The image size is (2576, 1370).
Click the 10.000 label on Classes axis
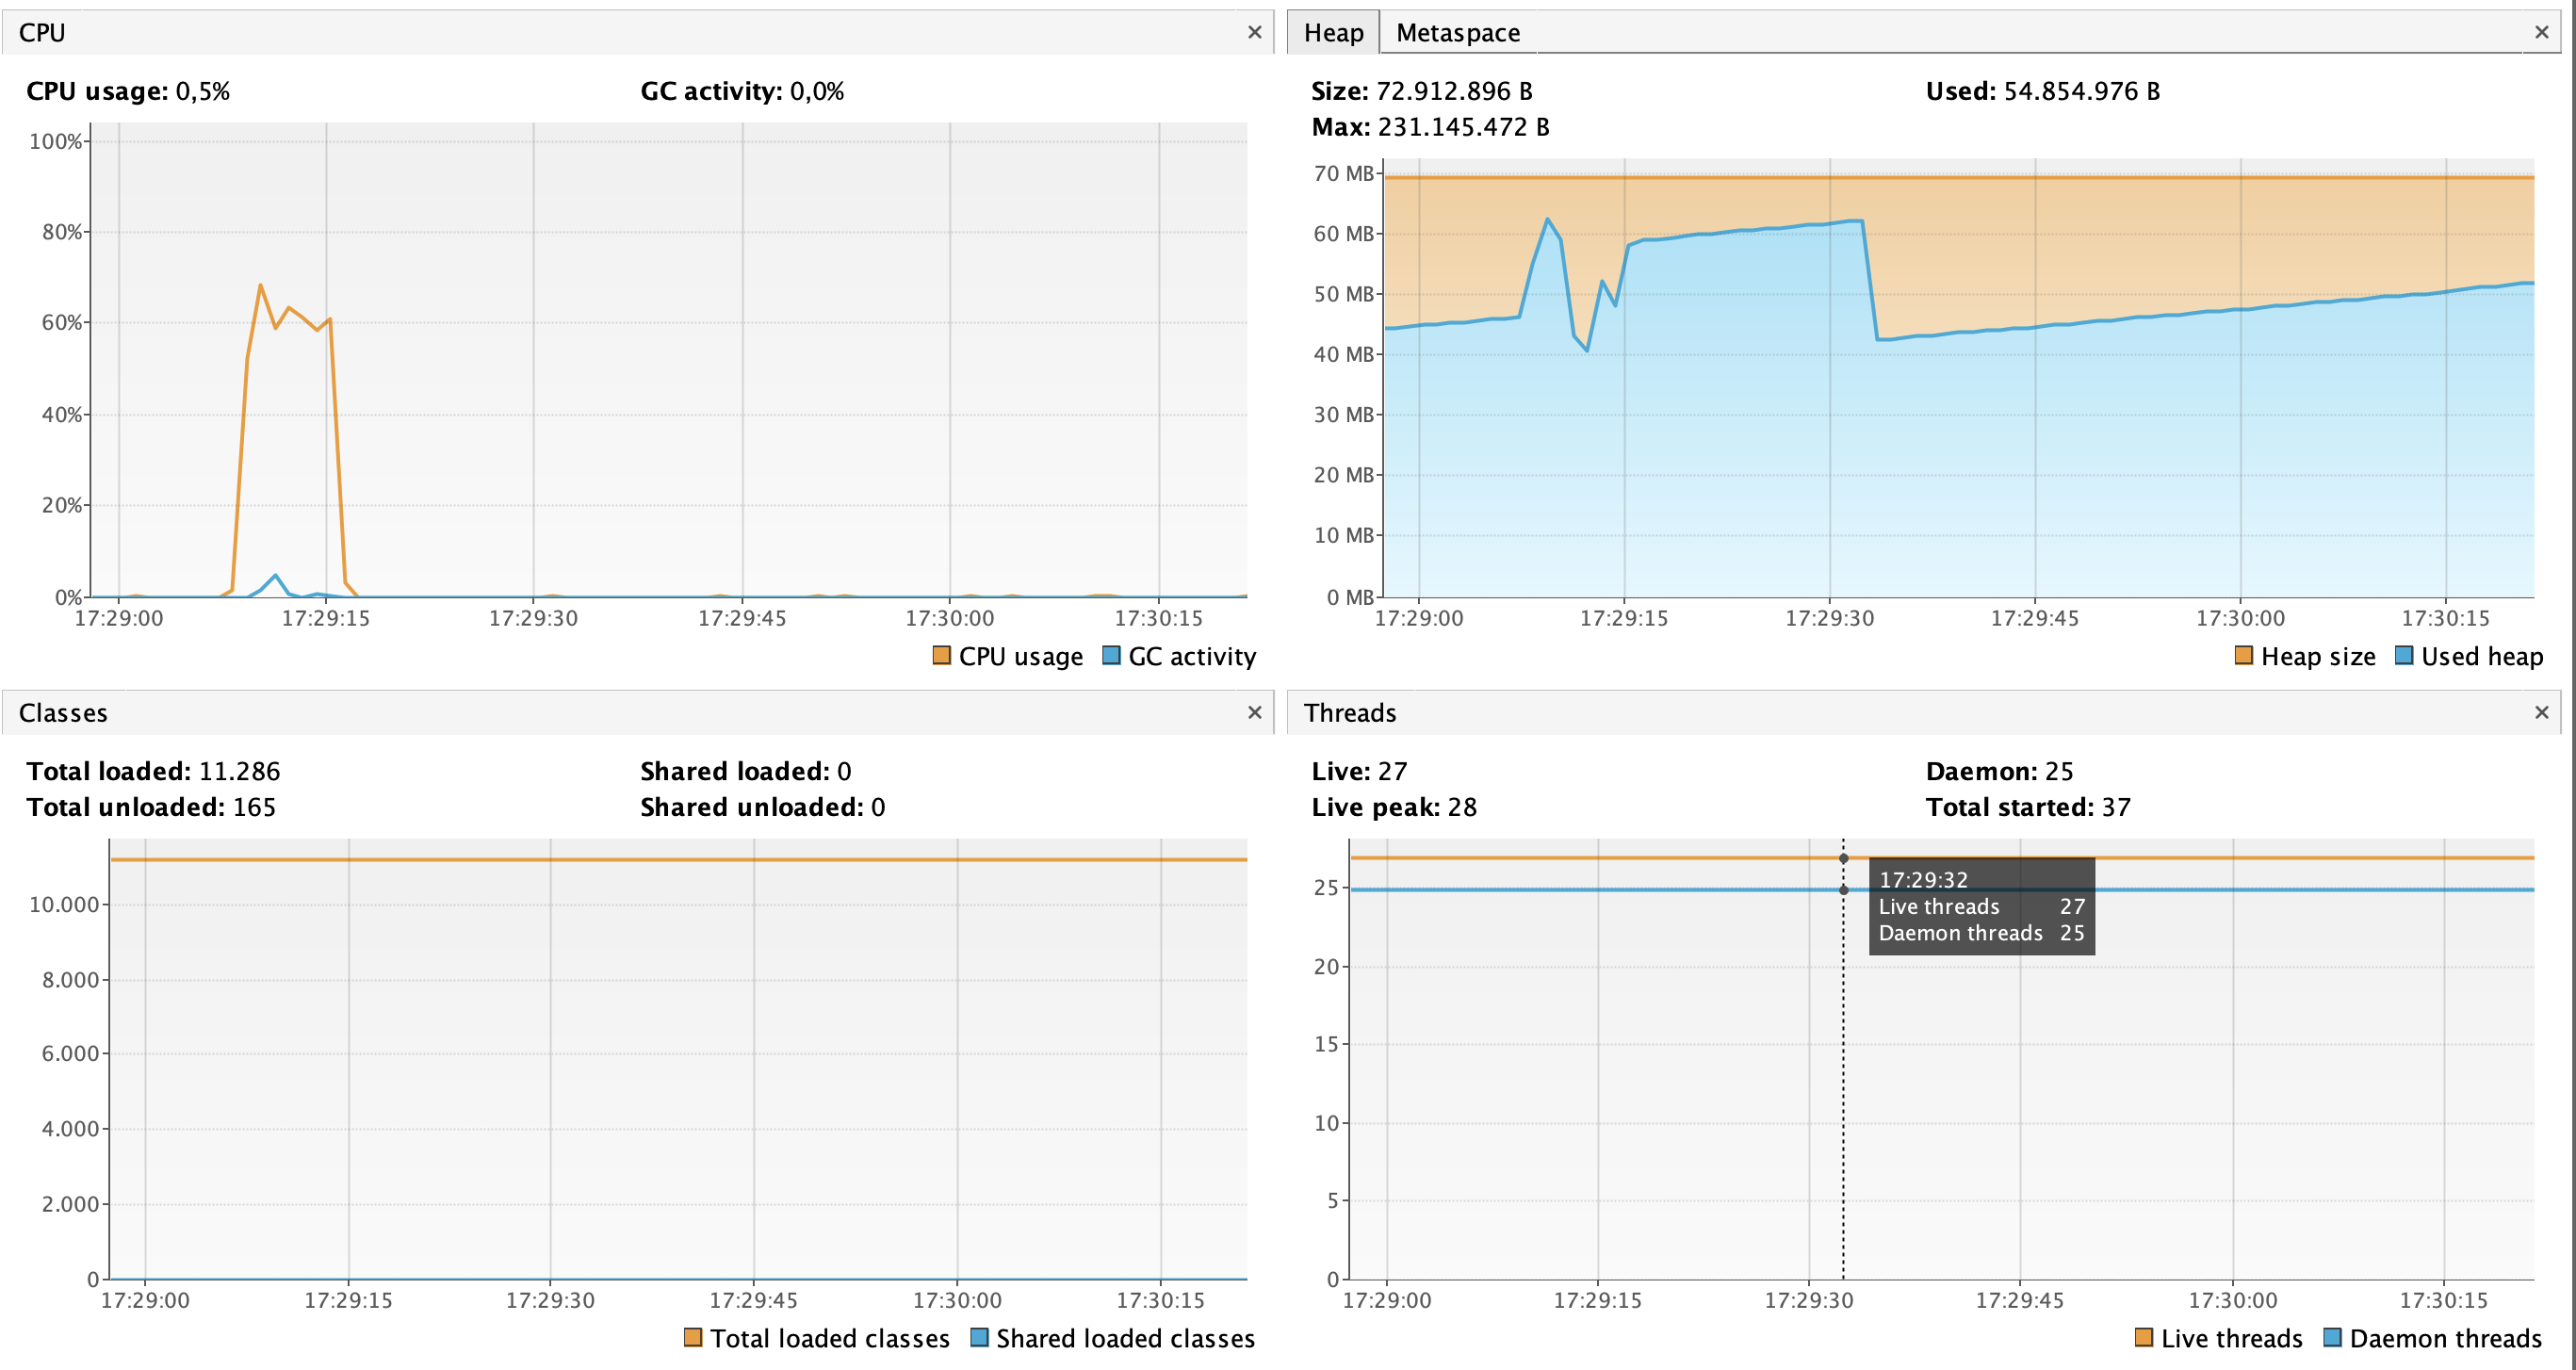point(64,904)
